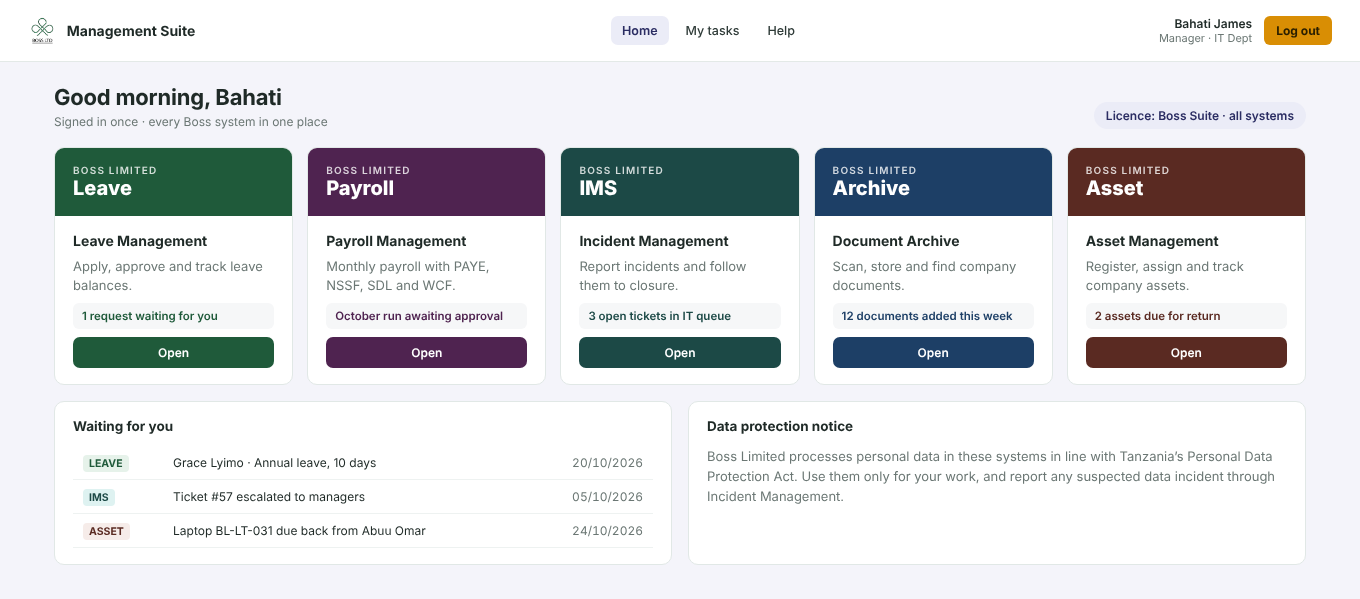Click the Licence: Boss Suite badge
This screenshot has width=1360, height=599.
point(1199,116)
